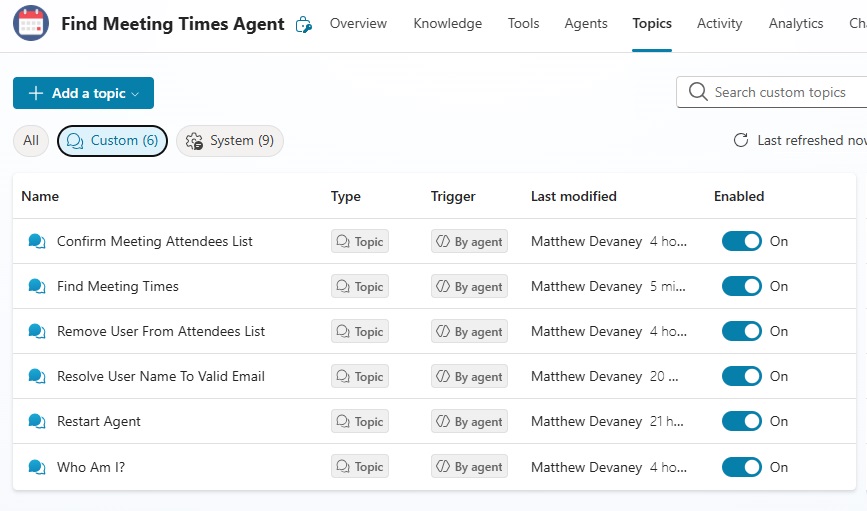Screen dimensions: 867x511
Task: Open the Overview tab
Action: 358,24
